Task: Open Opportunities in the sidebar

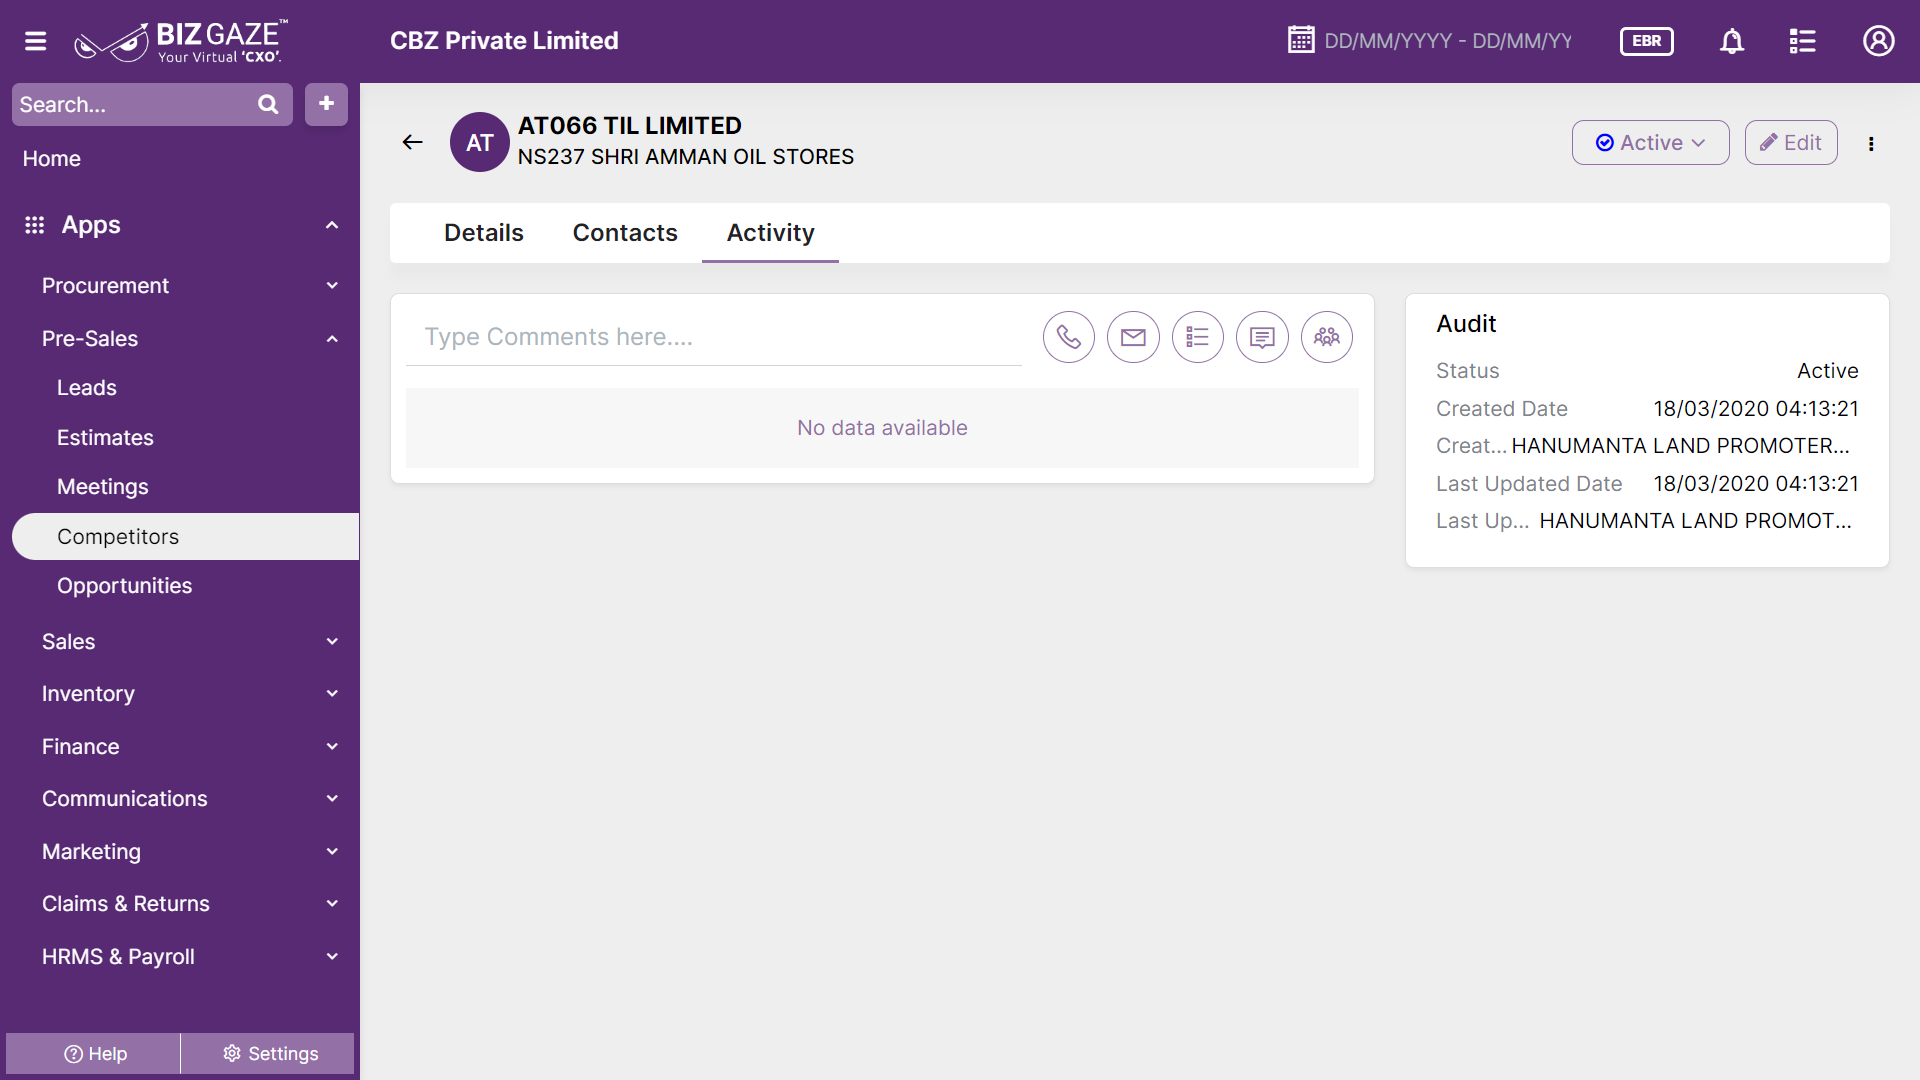Action: [x=124, y=586]
